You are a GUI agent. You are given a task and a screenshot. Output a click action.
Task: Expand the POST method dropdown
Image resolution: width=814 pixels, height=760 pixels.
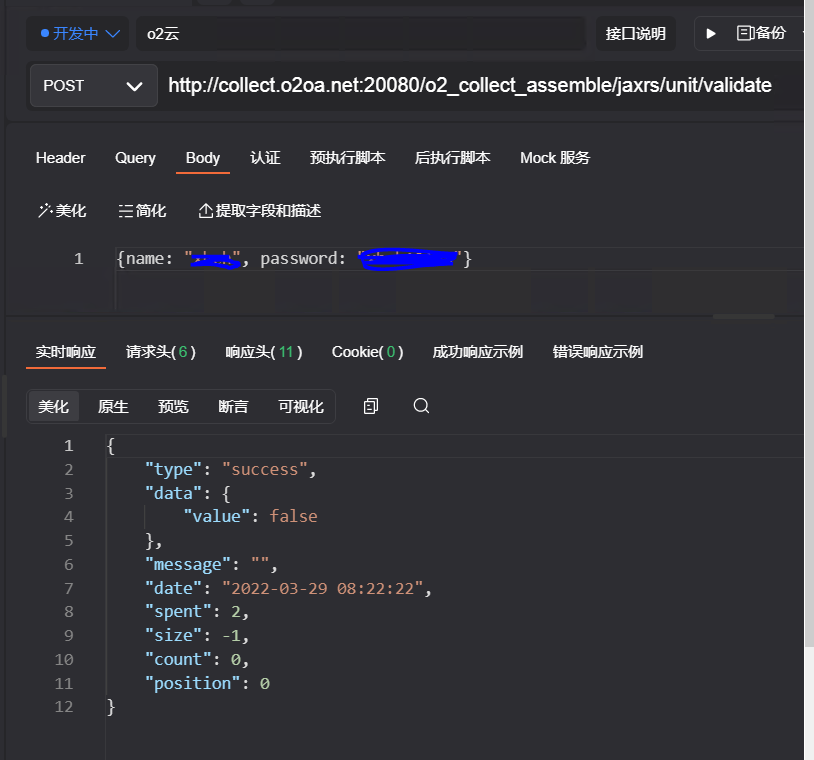point(93,86)
